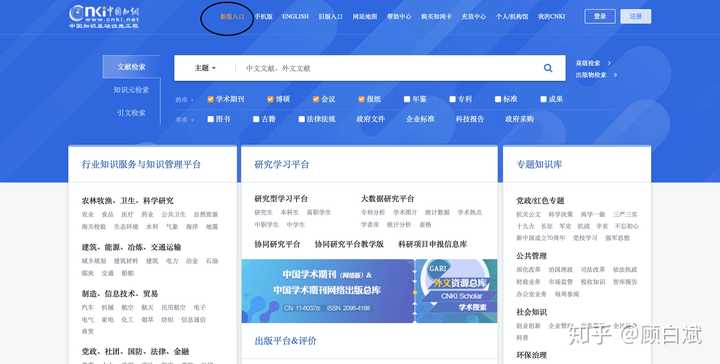Viewport: 720px width, 364px height.
Task: Open the 协同研究平台 link
Action: tap(277, 244)
